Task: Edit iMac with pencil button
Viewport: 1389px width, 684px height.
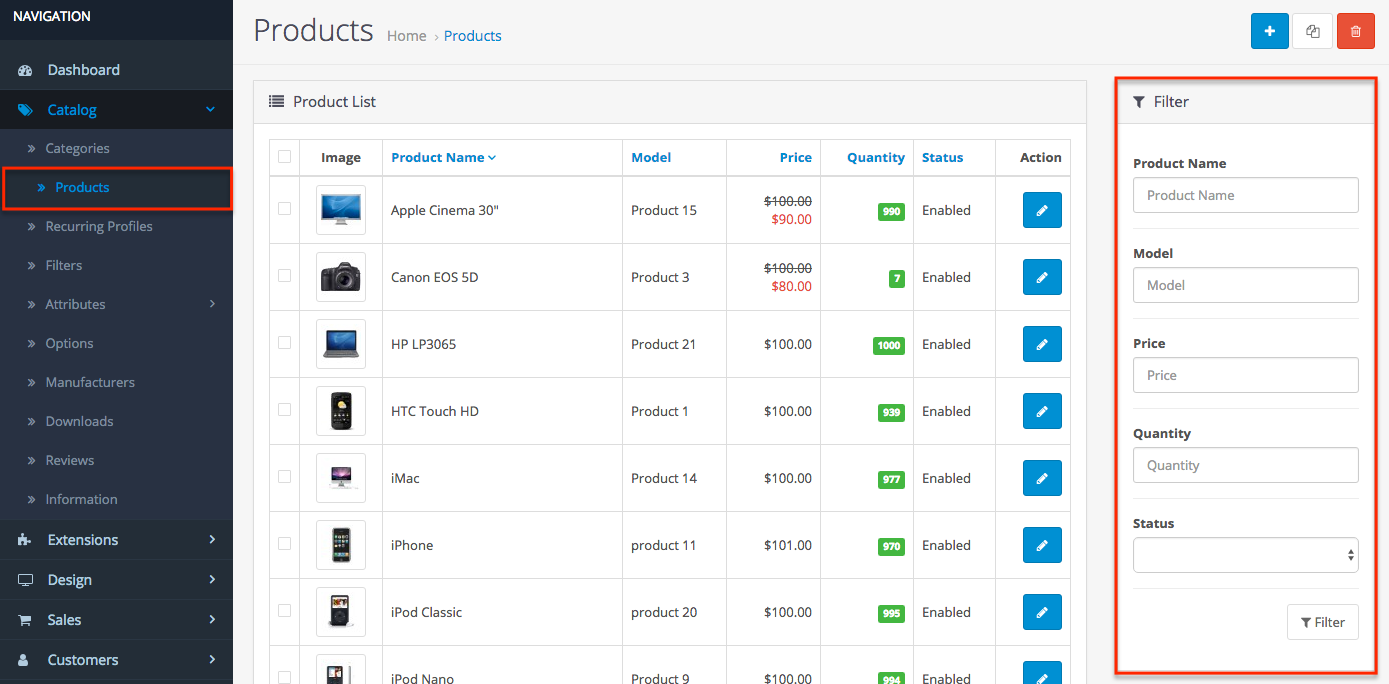Action: tap(1042, 478)
